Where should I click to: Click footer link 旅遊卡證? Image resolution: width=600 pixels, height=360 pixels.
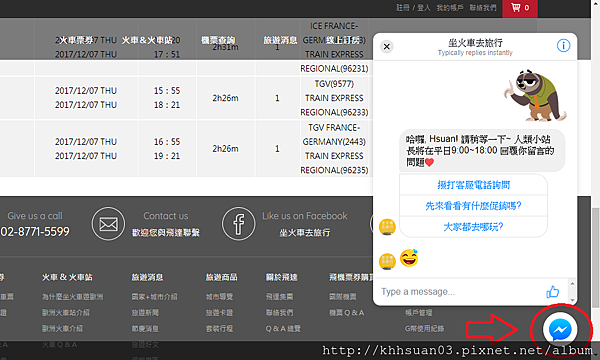pos(219,313)
